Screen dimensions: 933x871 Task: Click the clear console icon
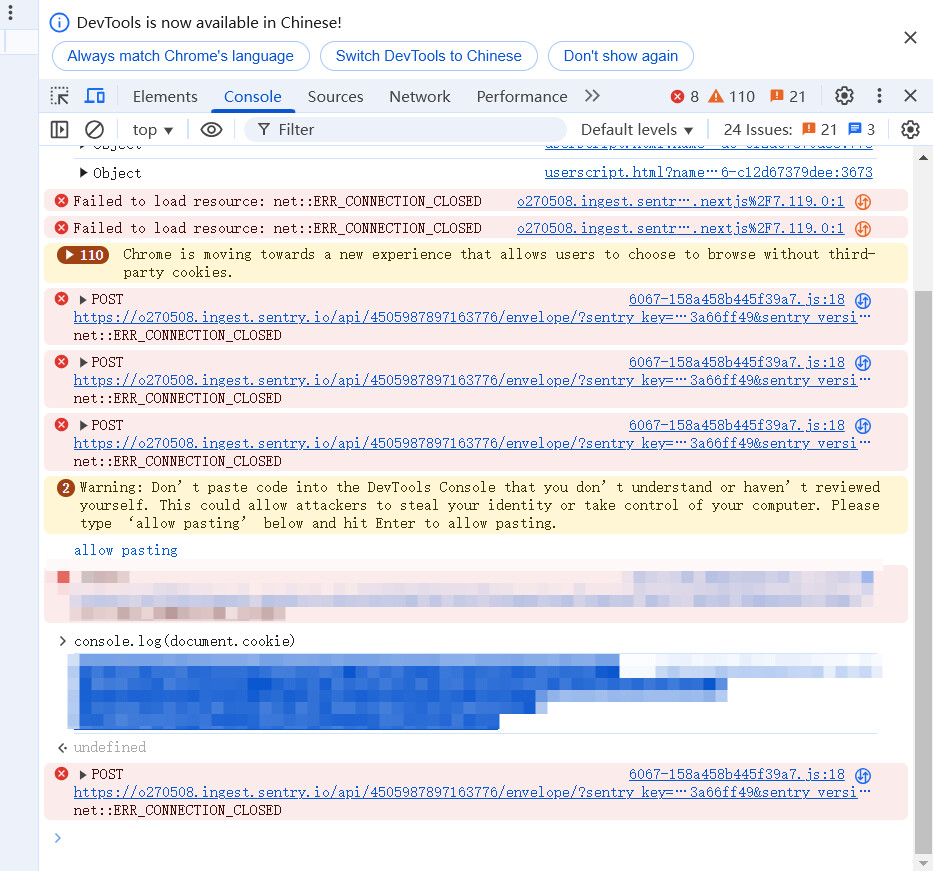(x=94, y=129)
